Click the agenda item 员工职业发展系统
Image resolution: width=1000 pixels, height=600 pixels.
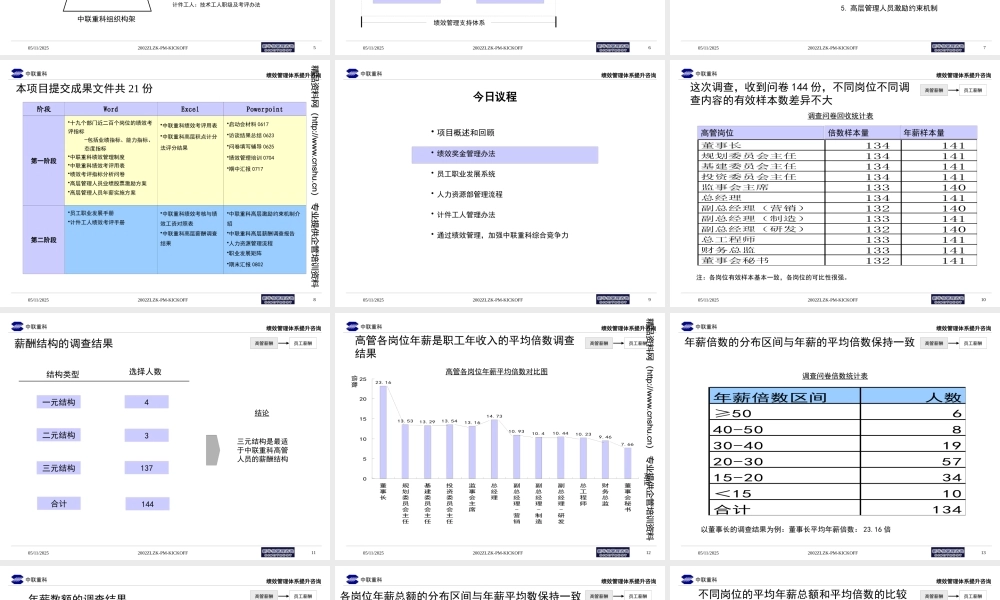click(x=466, y=174)
